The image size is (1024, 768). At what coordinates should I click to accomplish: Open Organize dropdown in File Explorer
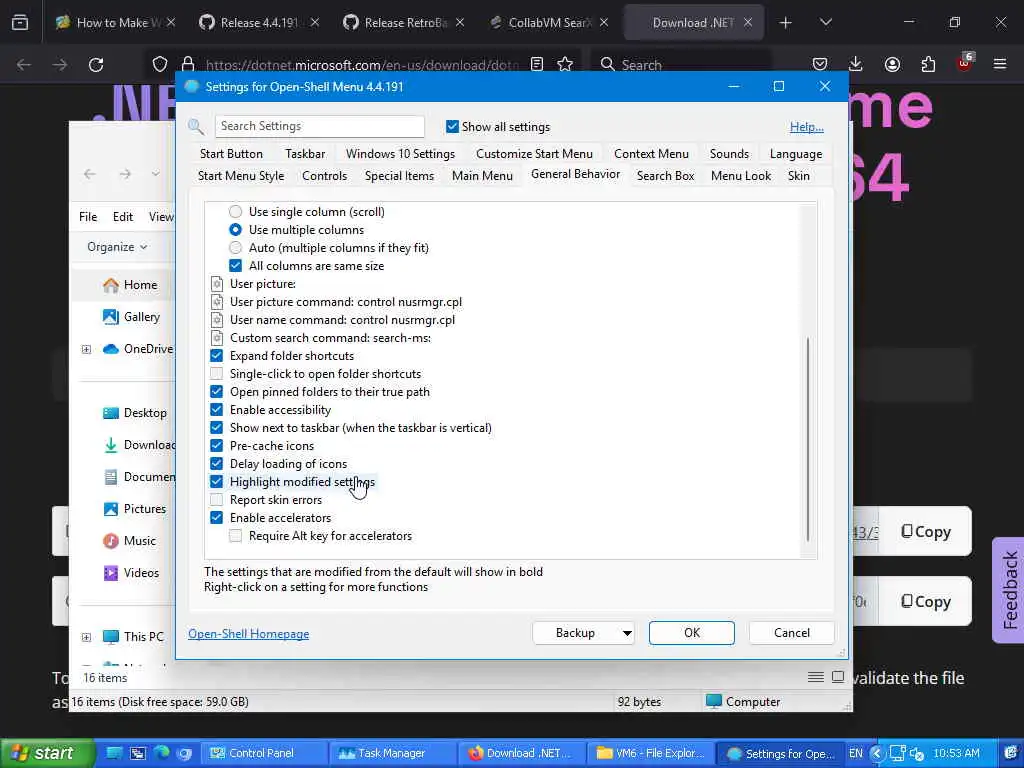click(x=118, y=247)
